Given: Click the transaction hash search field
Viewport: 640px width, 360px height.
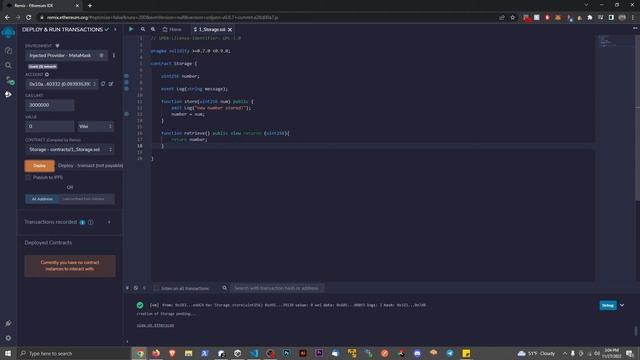Looking at the screenshot, I should pos(278,288).
